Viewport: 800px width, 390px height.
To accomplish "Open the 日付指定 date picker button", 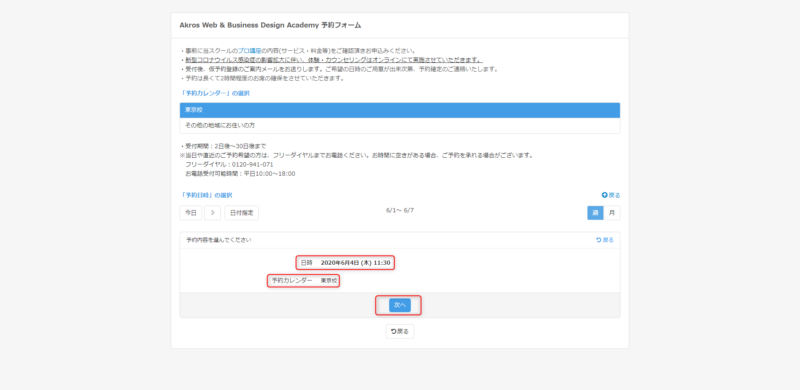I will tap(241, 213).
